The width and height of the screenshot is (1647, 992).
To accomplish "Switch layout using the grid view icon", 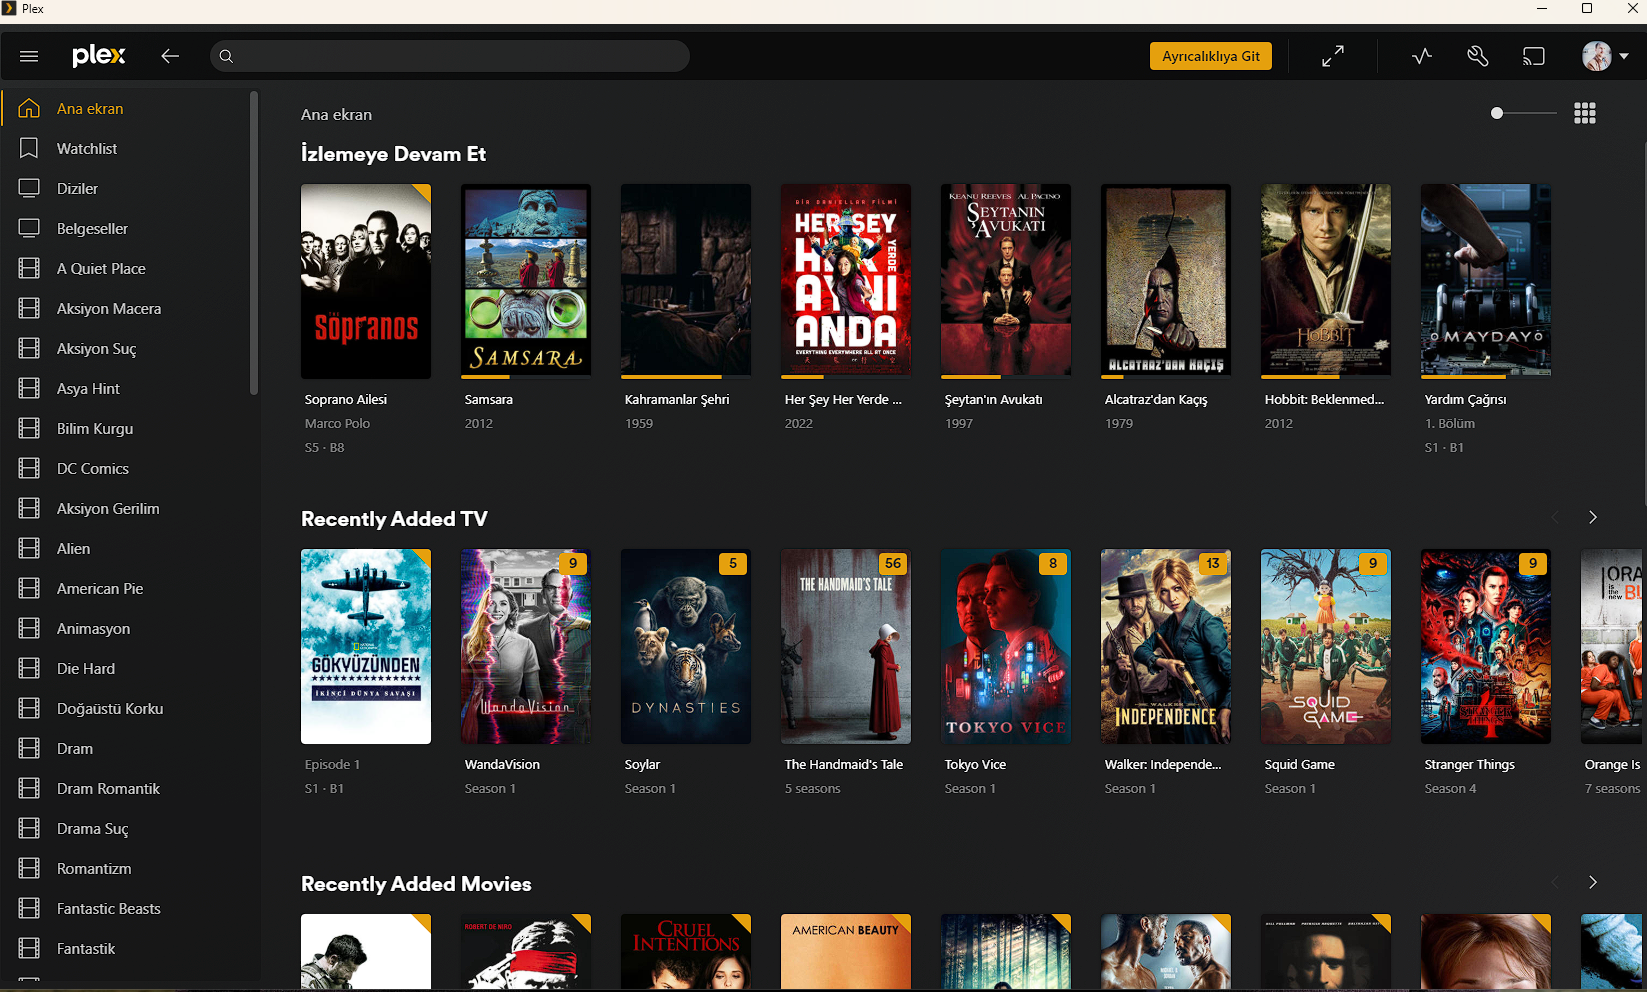I will 1585,113.
